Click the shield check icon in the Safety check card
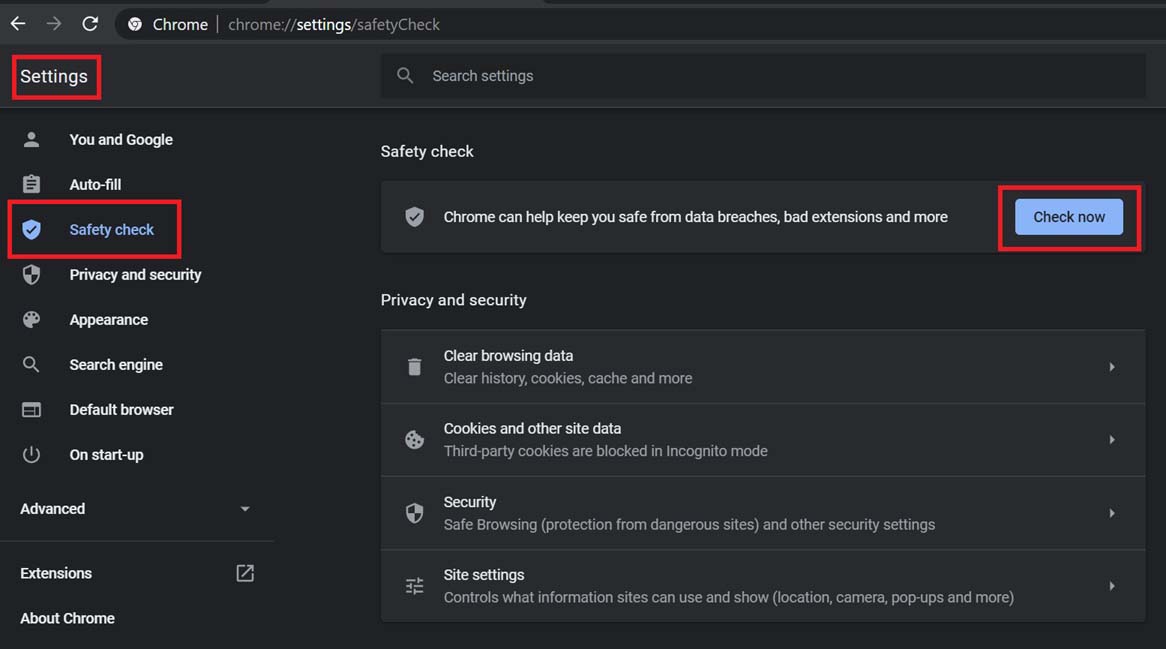 [414, 216]
